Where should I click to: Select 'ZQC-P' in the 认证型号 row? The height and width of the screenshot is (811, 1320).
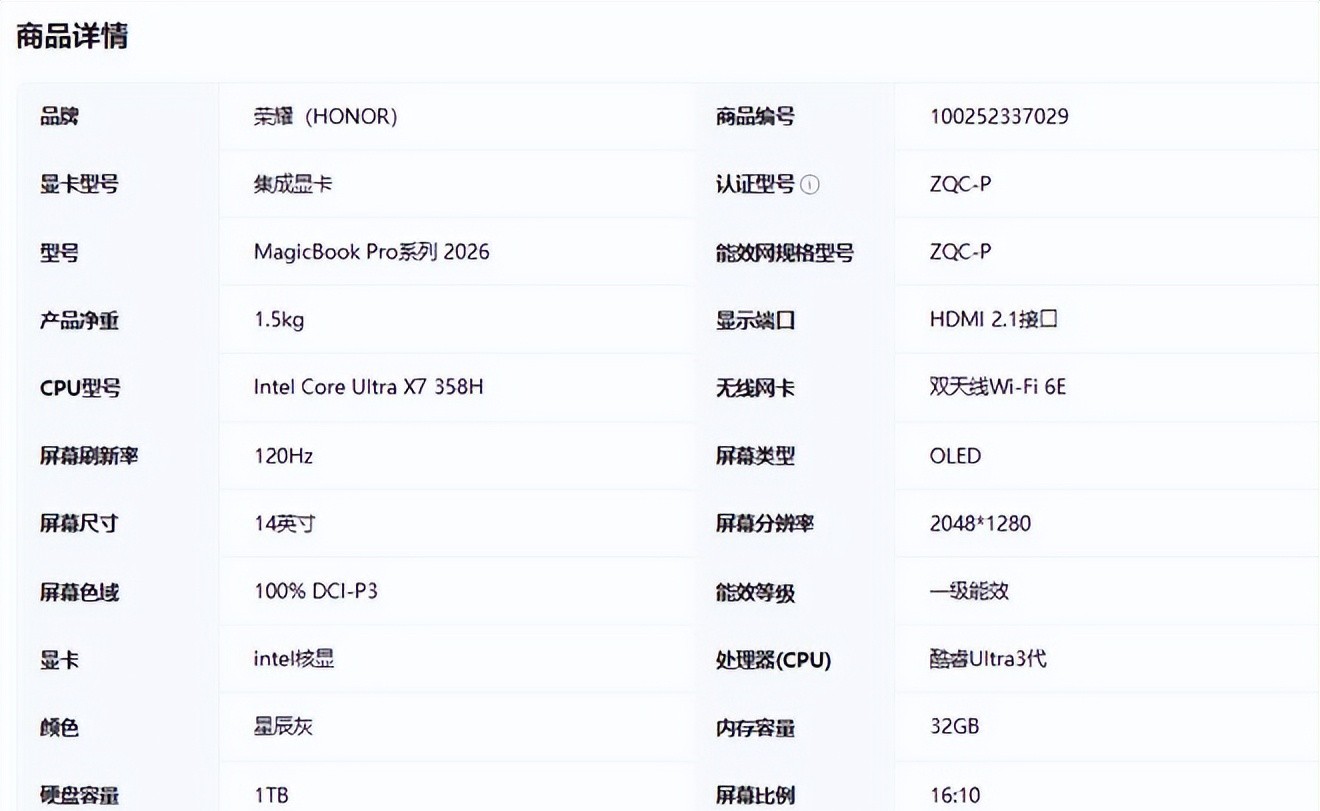pyautogui.click(x=960, y=184)
